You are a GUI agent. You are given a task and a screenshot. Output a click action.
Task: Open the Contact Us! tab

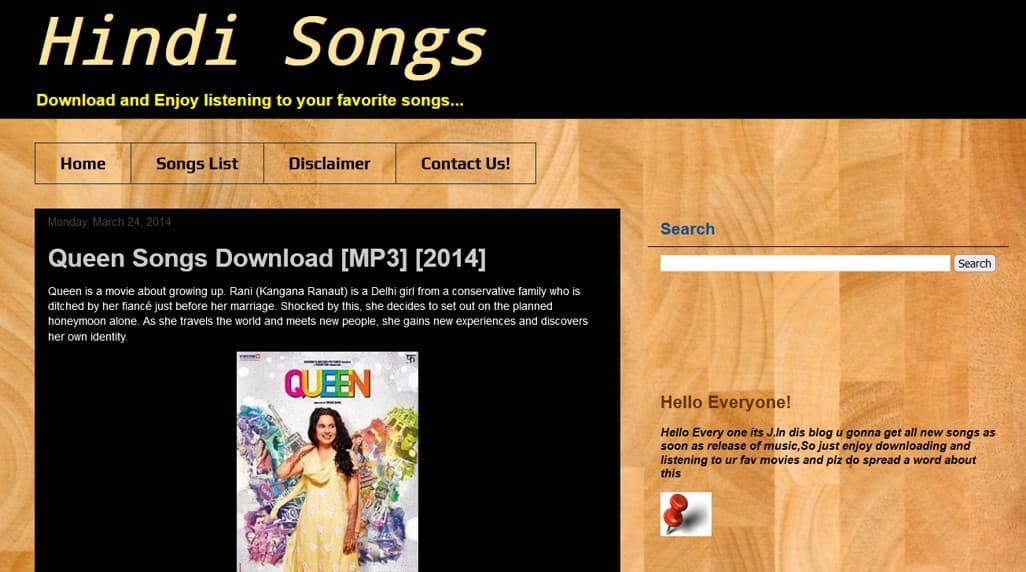pyautogui.click(x=465, y=164)
